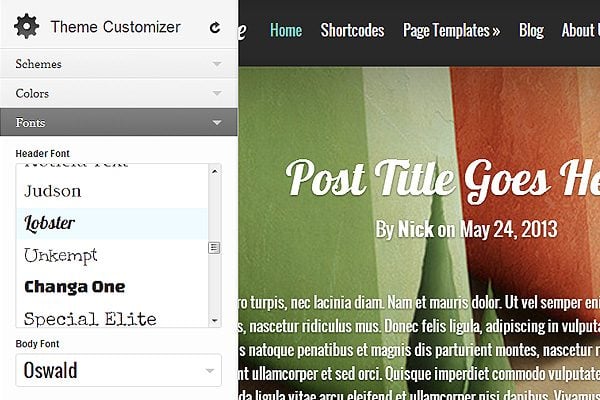Click the font list scroll down arrow
This screenshot has height=400, width=600.
click(x=214, y=320)
